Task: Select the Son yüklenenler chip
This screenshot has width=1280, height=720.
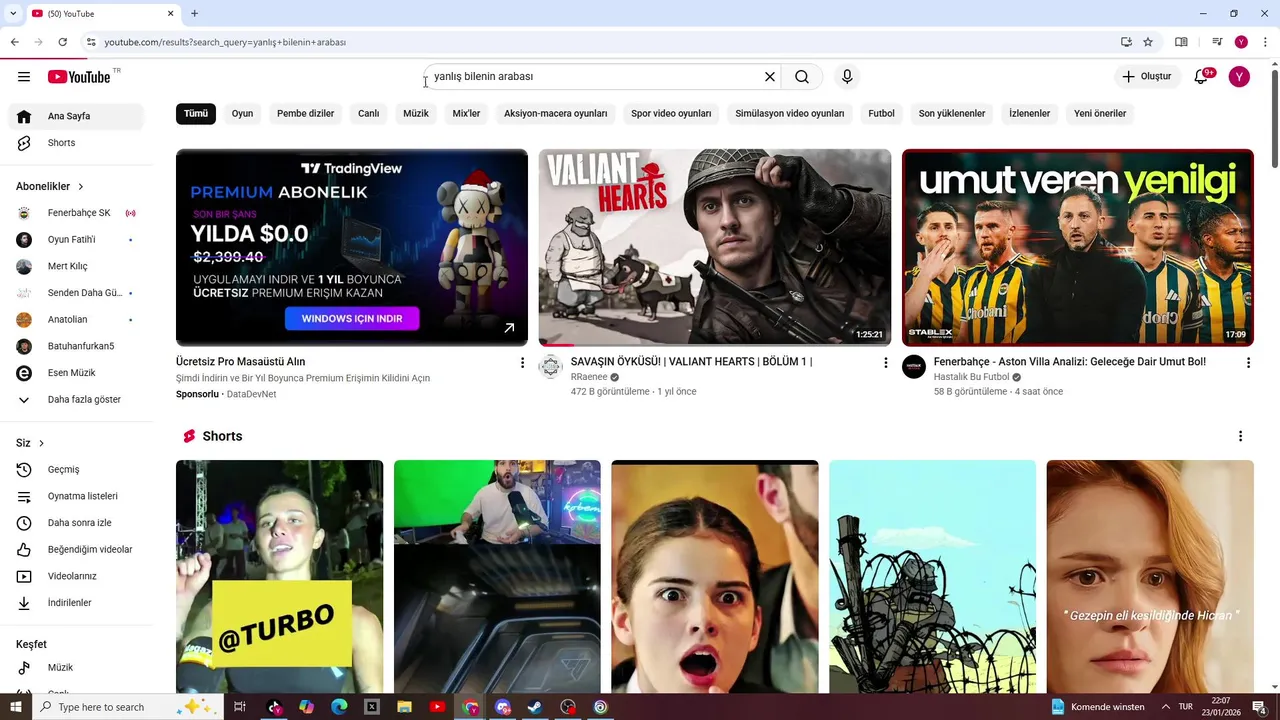Action: [x=952, y=114]
